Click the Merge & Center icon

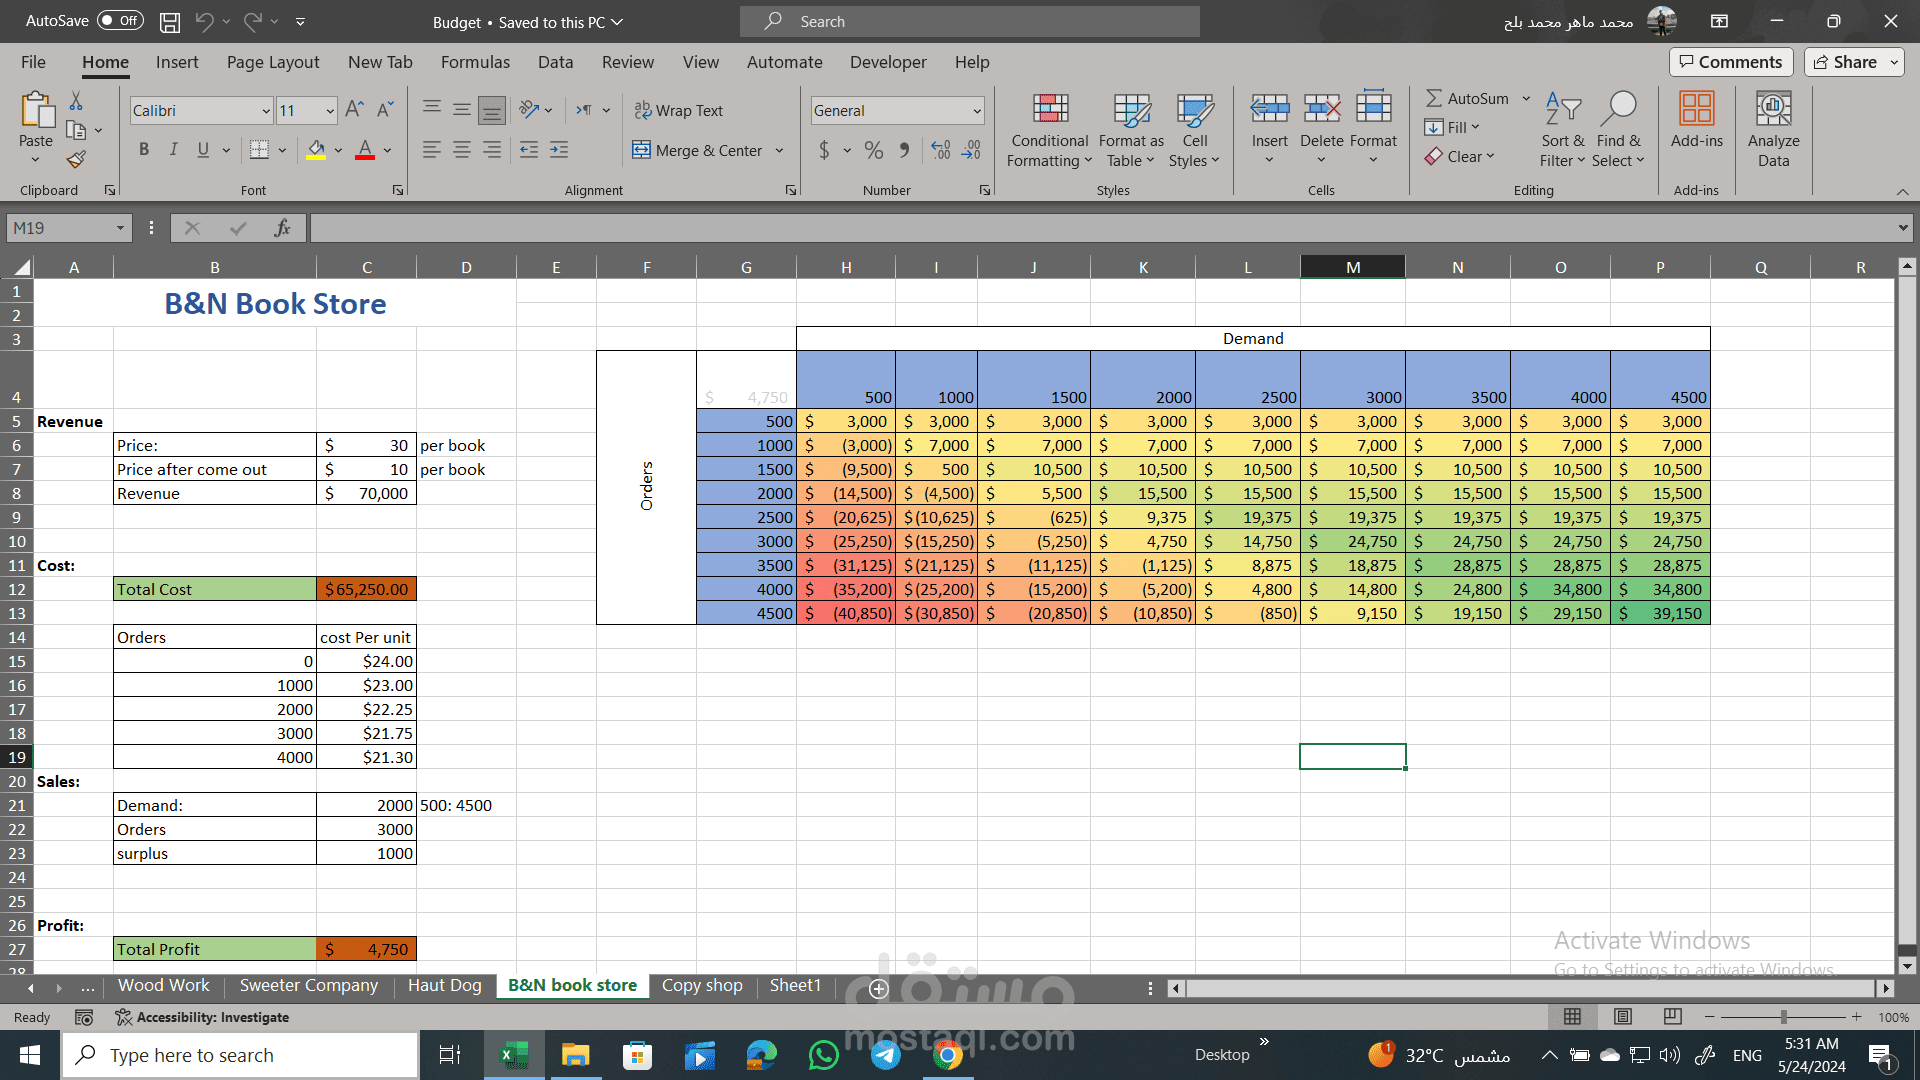pos(642,150)
